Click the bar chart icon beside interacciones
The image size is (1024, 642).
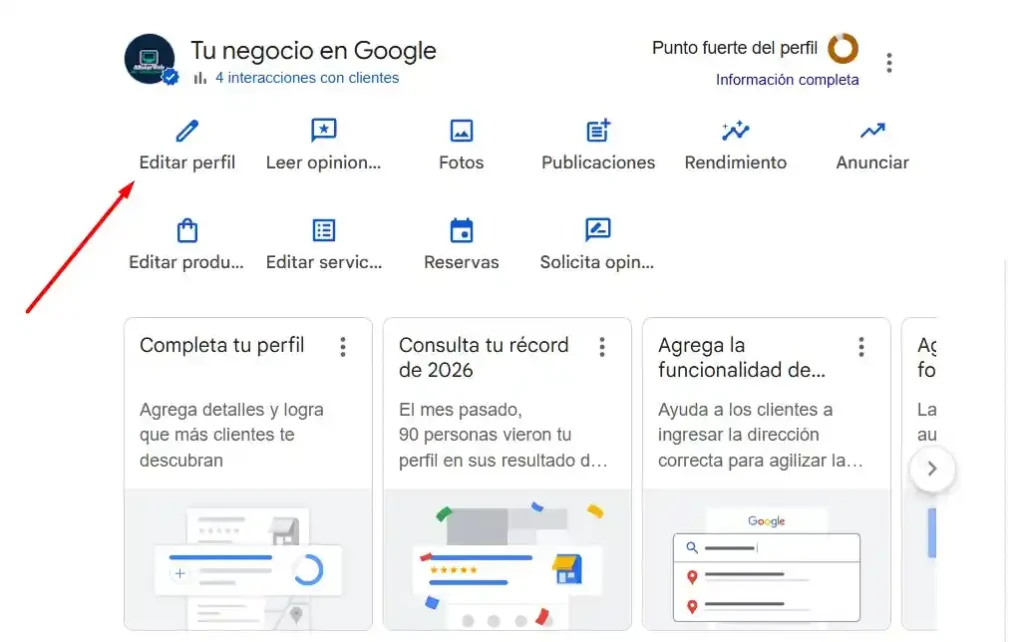(200, 78)
